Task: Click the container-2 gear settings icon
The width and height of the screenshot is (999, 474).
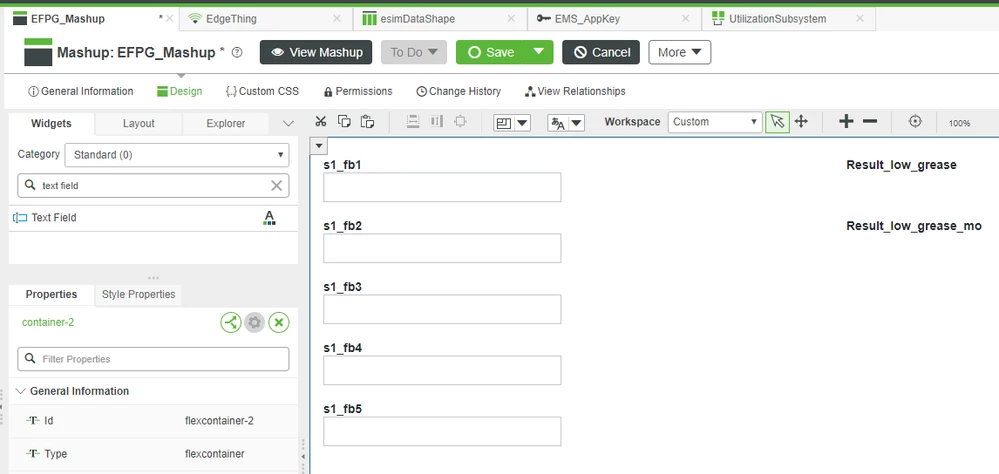Action: pos(255,322)
